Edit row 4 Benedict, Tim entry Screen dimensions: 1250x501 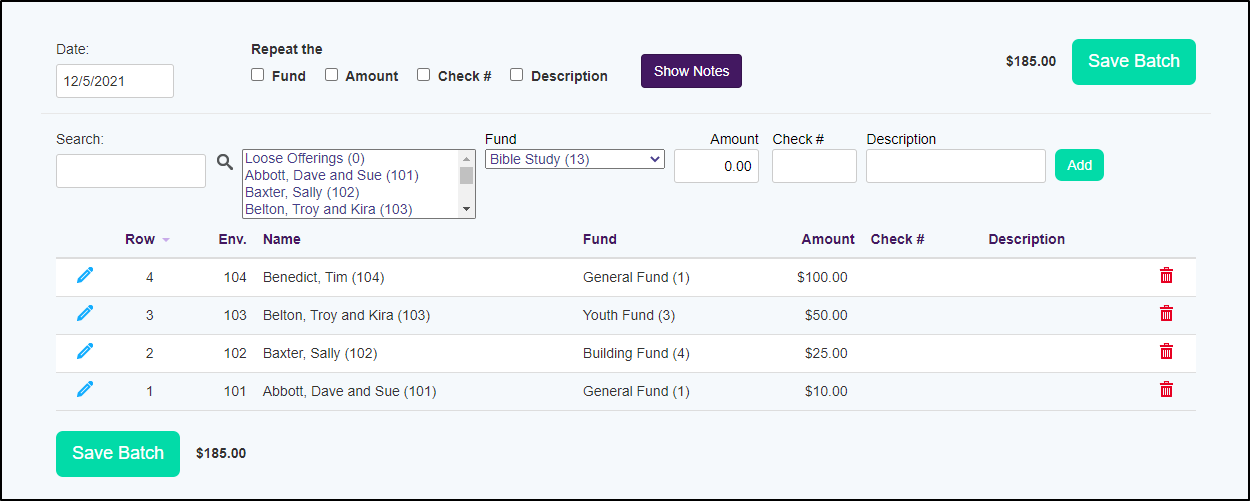click(x=85, y=276)
